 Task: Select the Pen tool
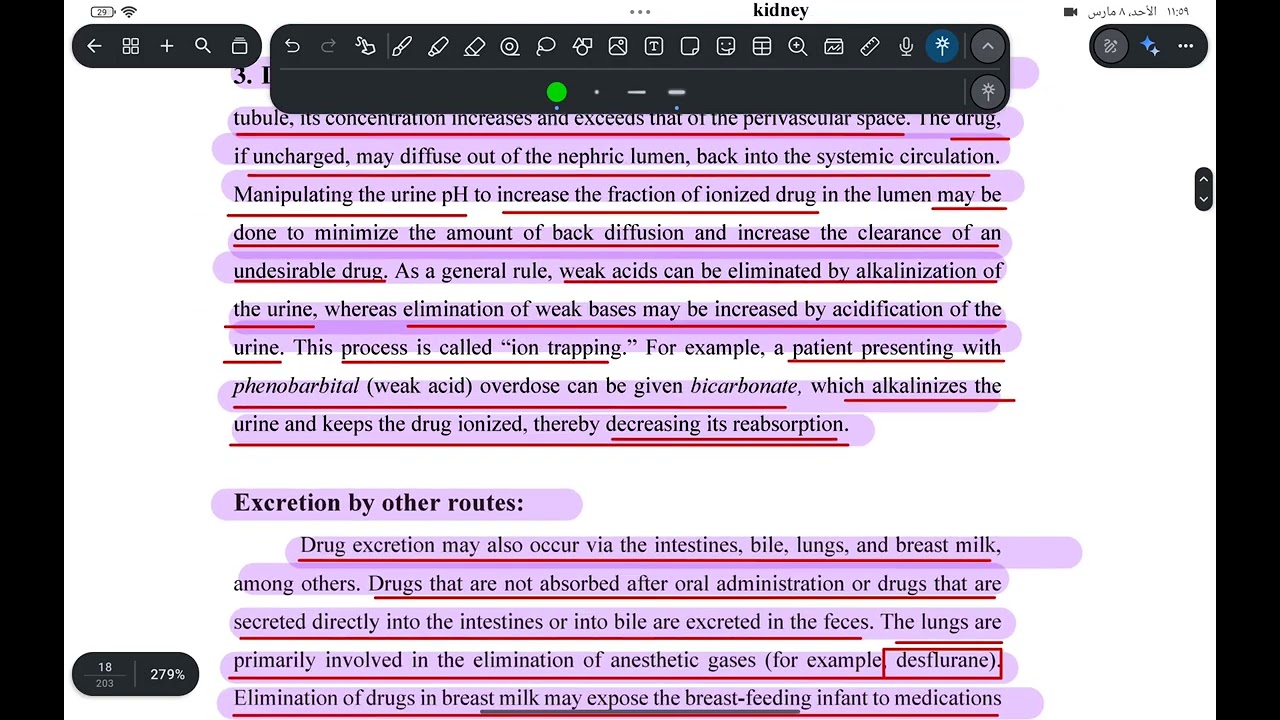click(x=401, y=46)
